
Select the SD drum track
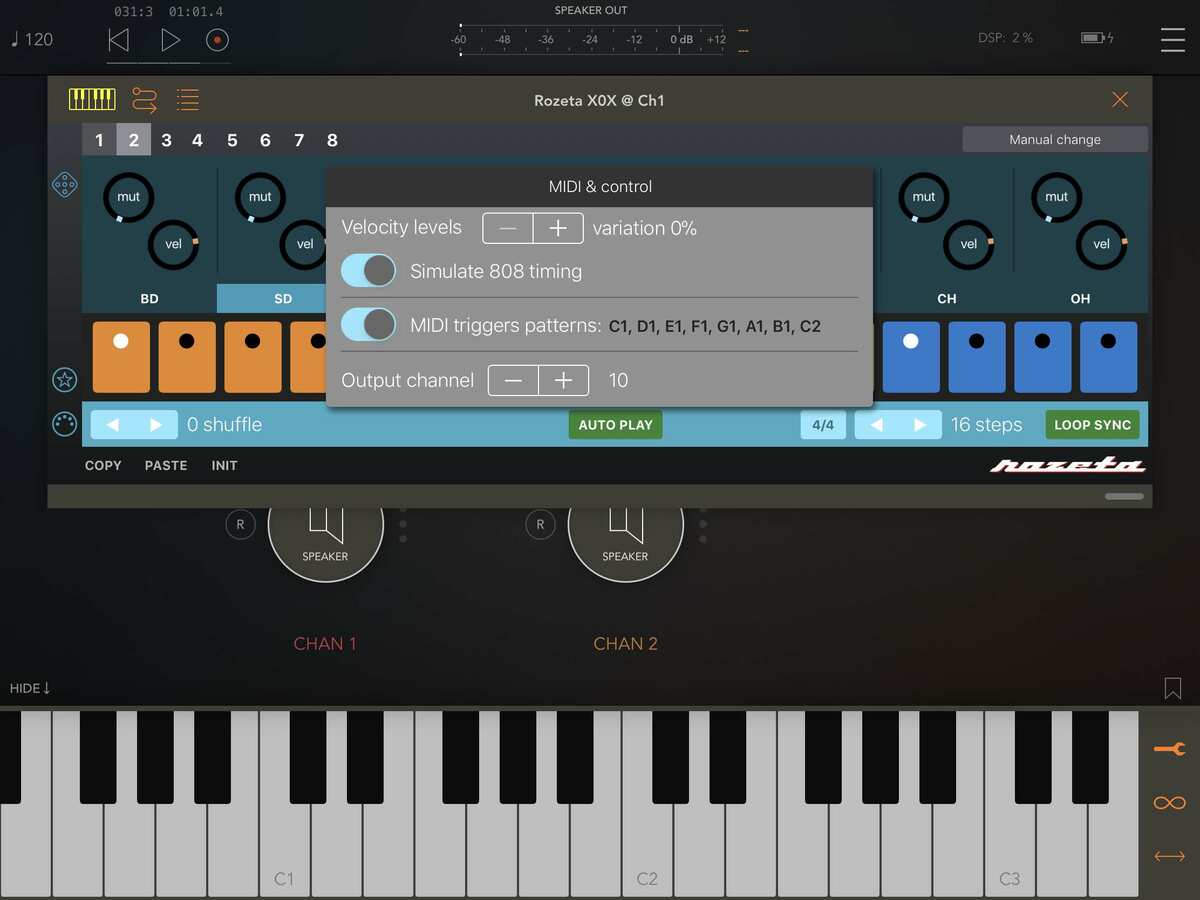(x=272, y=298)
